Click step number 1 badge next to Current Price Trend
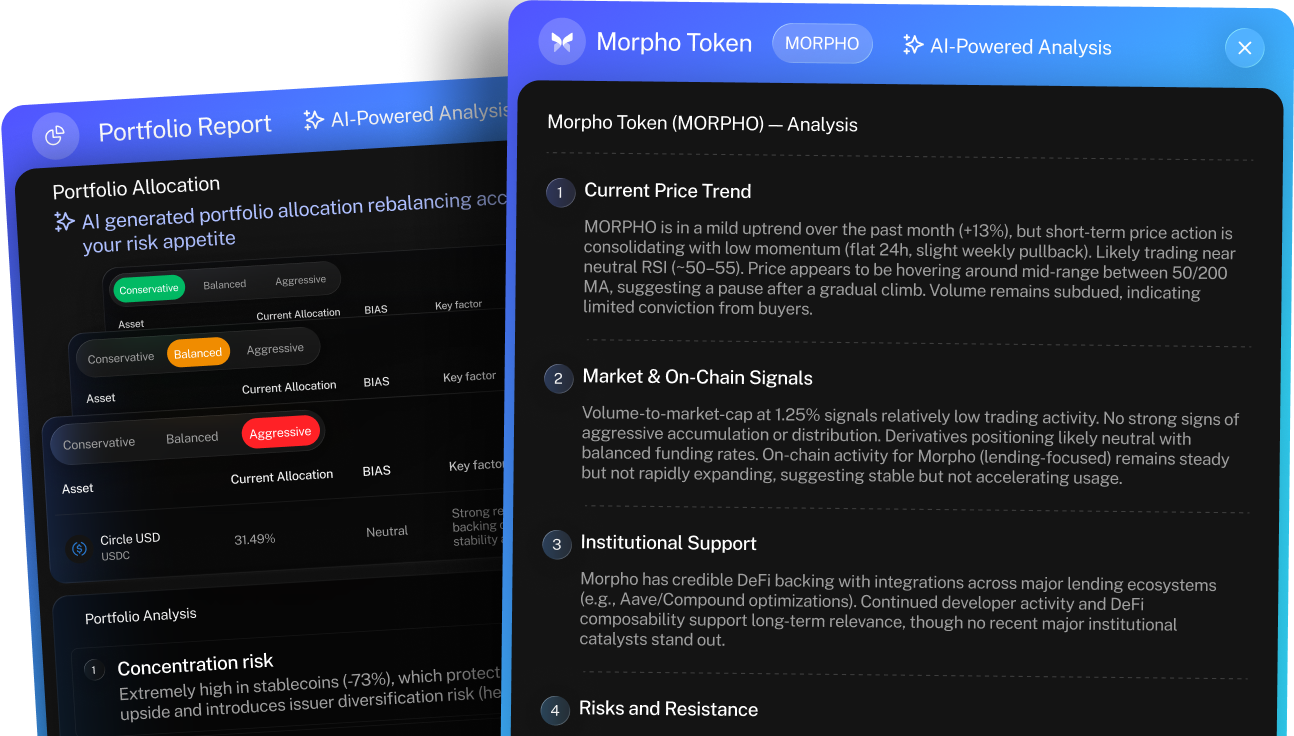The width and height of the screenshot is (1294, 736). 560,192
